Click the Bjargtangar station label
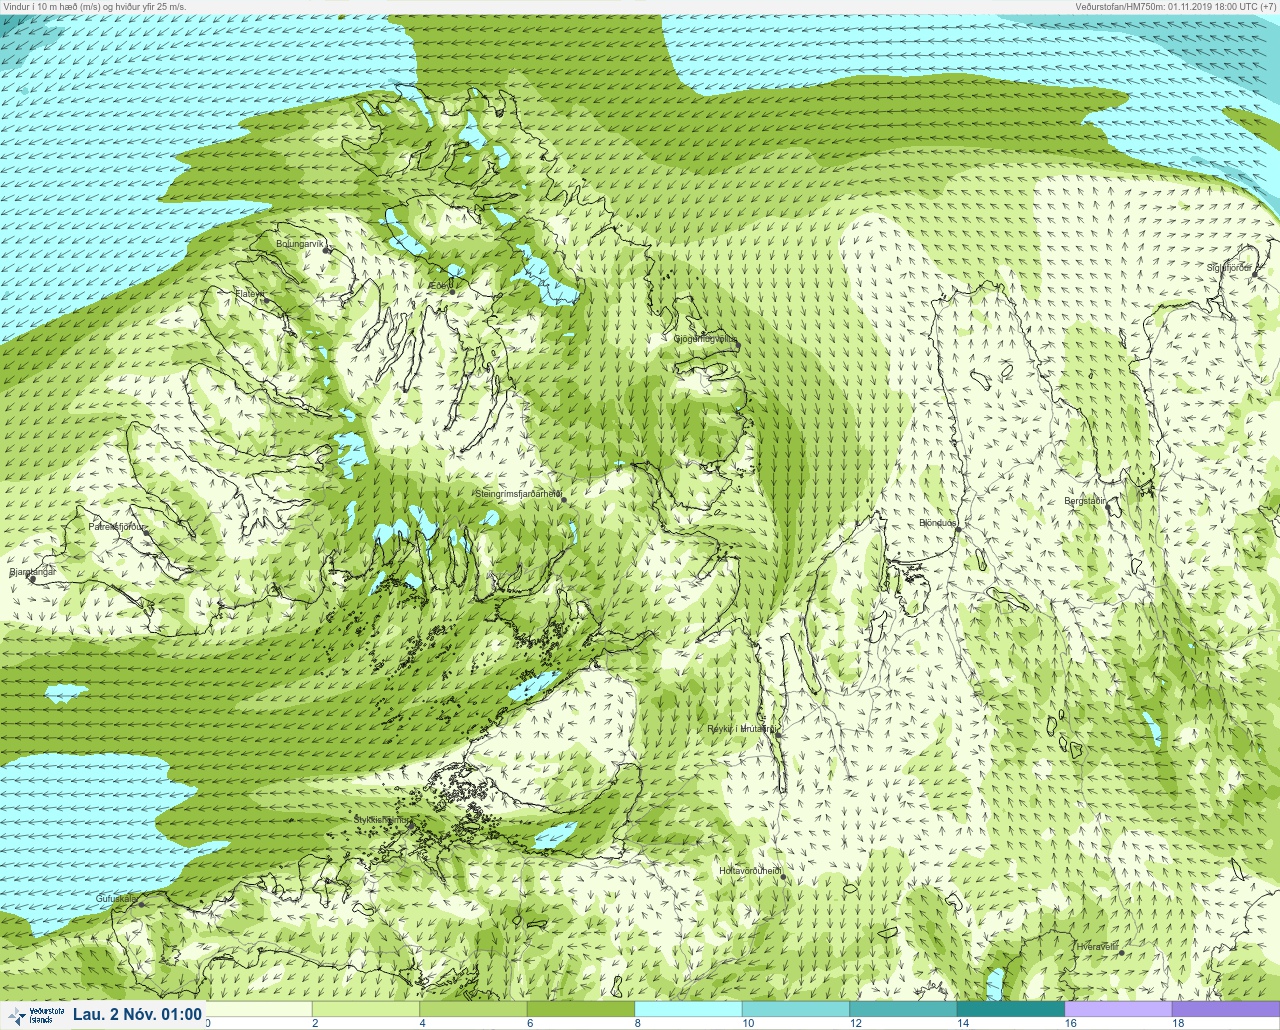 pos(32,573)
